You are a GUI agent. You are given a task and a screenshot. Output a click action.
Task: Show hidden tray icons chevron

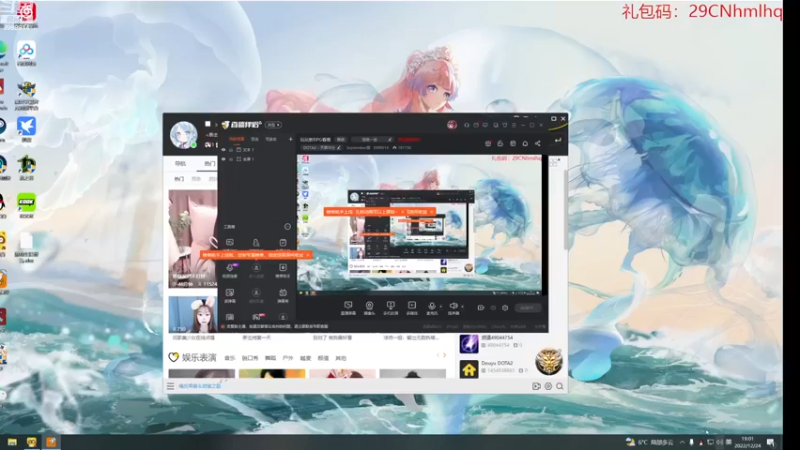pyautogui.click(x=682, y=442)
